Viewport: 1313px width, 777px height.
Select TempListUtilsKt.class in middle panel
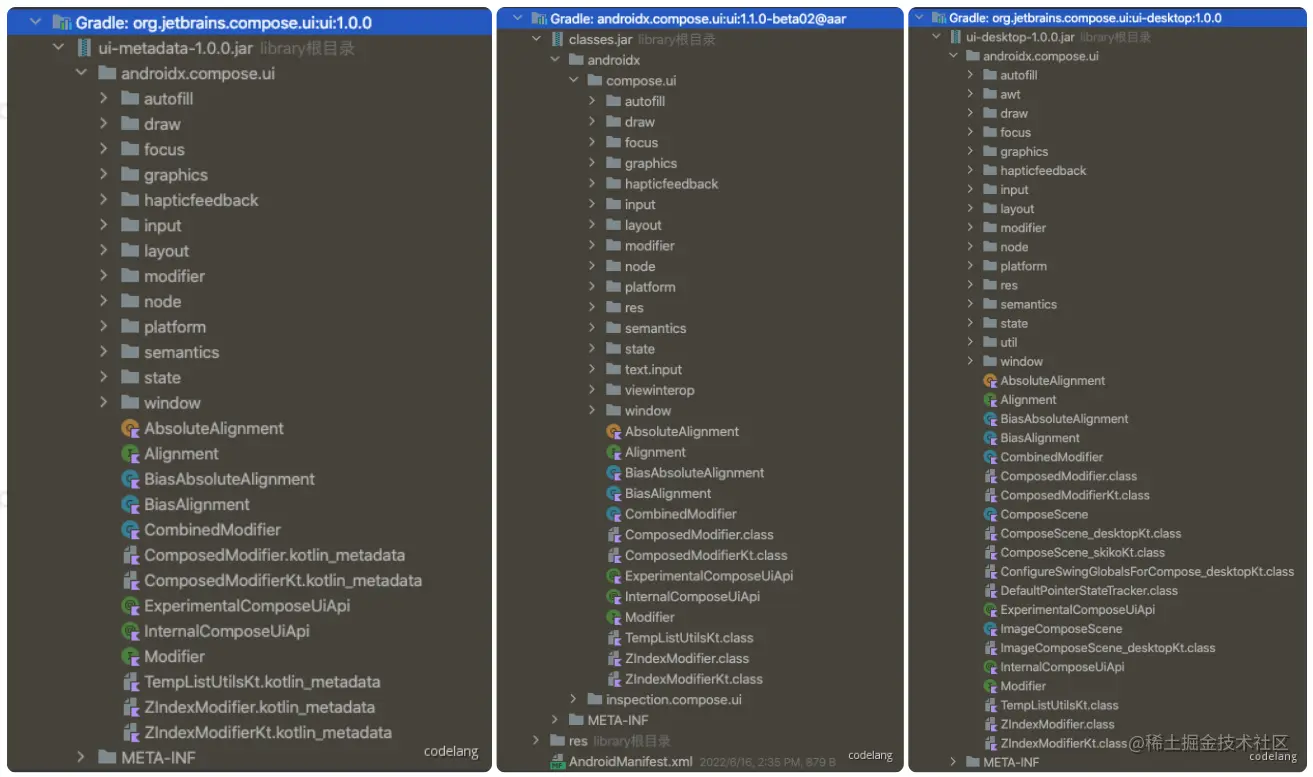click(x=689, y=638)
